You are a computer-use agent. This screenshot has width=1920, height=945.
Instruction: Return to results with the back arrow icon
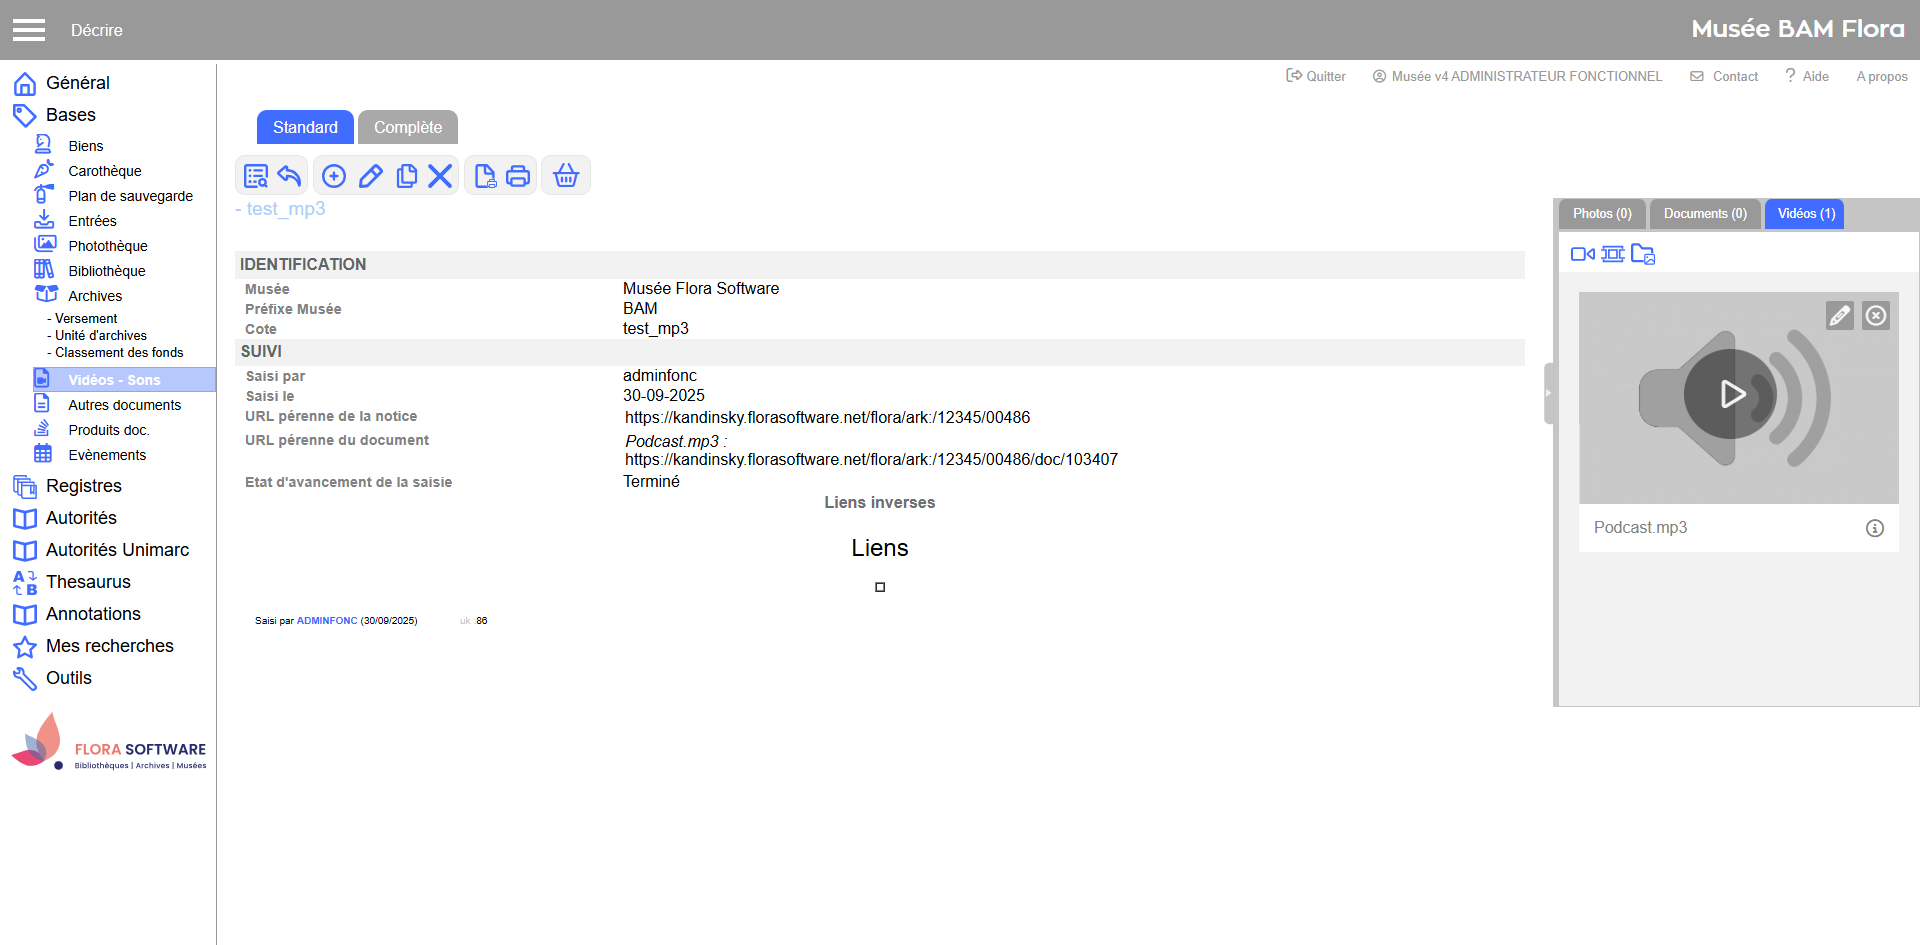[x=290, y=176]
